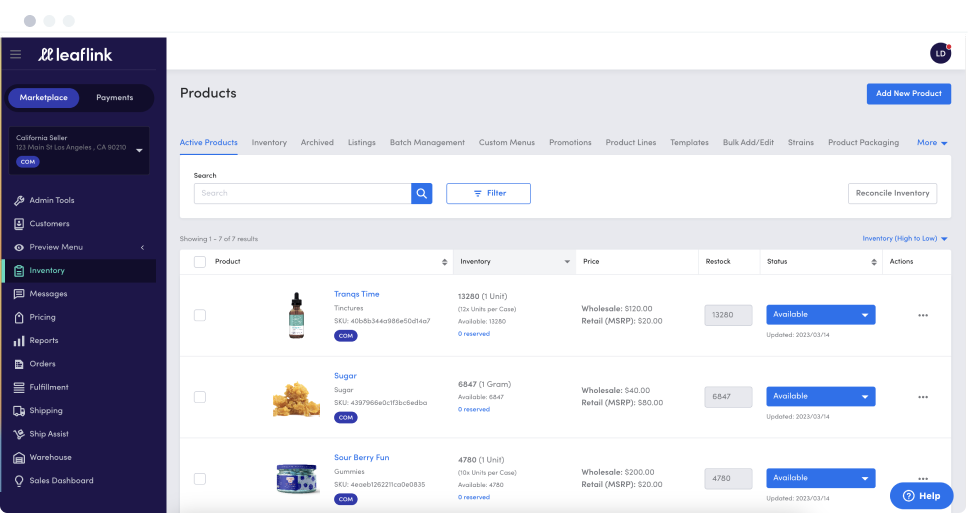
Task: Open the Bulk Add/Edit tab
Action: (x=748, y=143)
